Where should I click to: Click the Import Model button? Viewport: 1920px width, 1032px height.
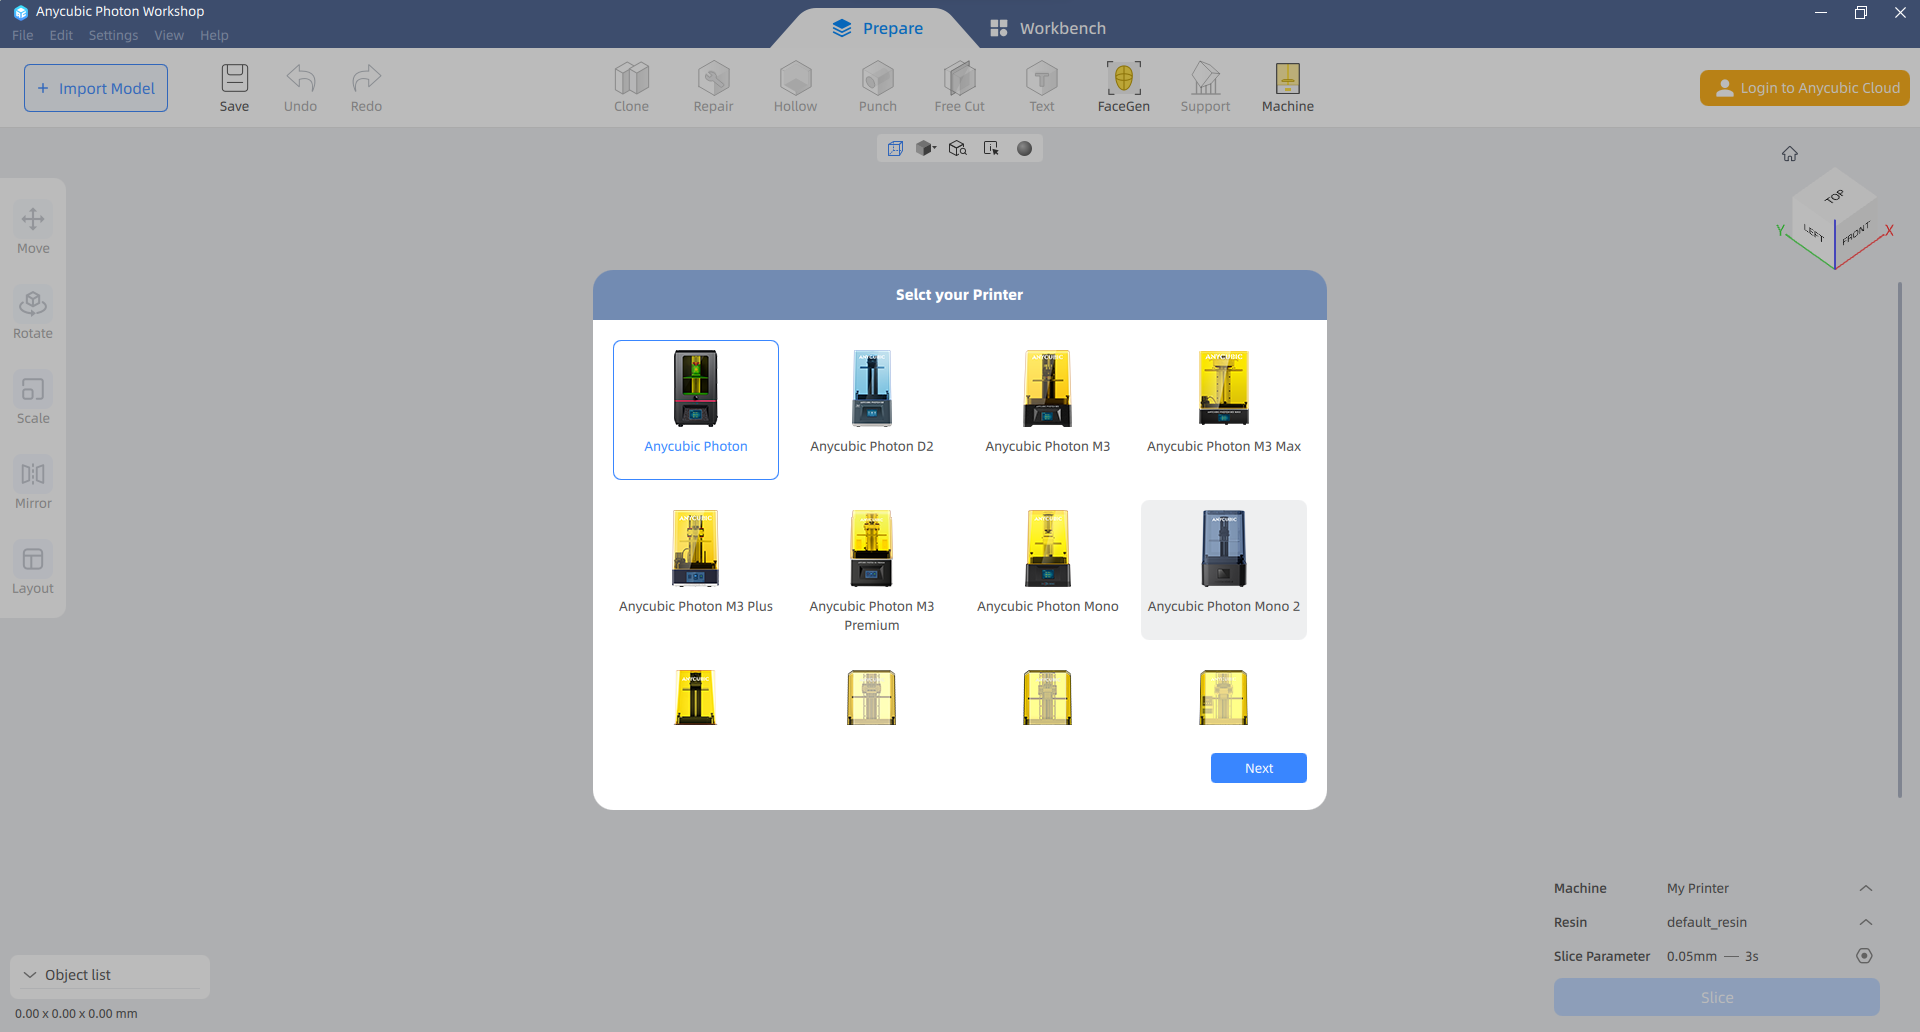(x=96, y=88)
